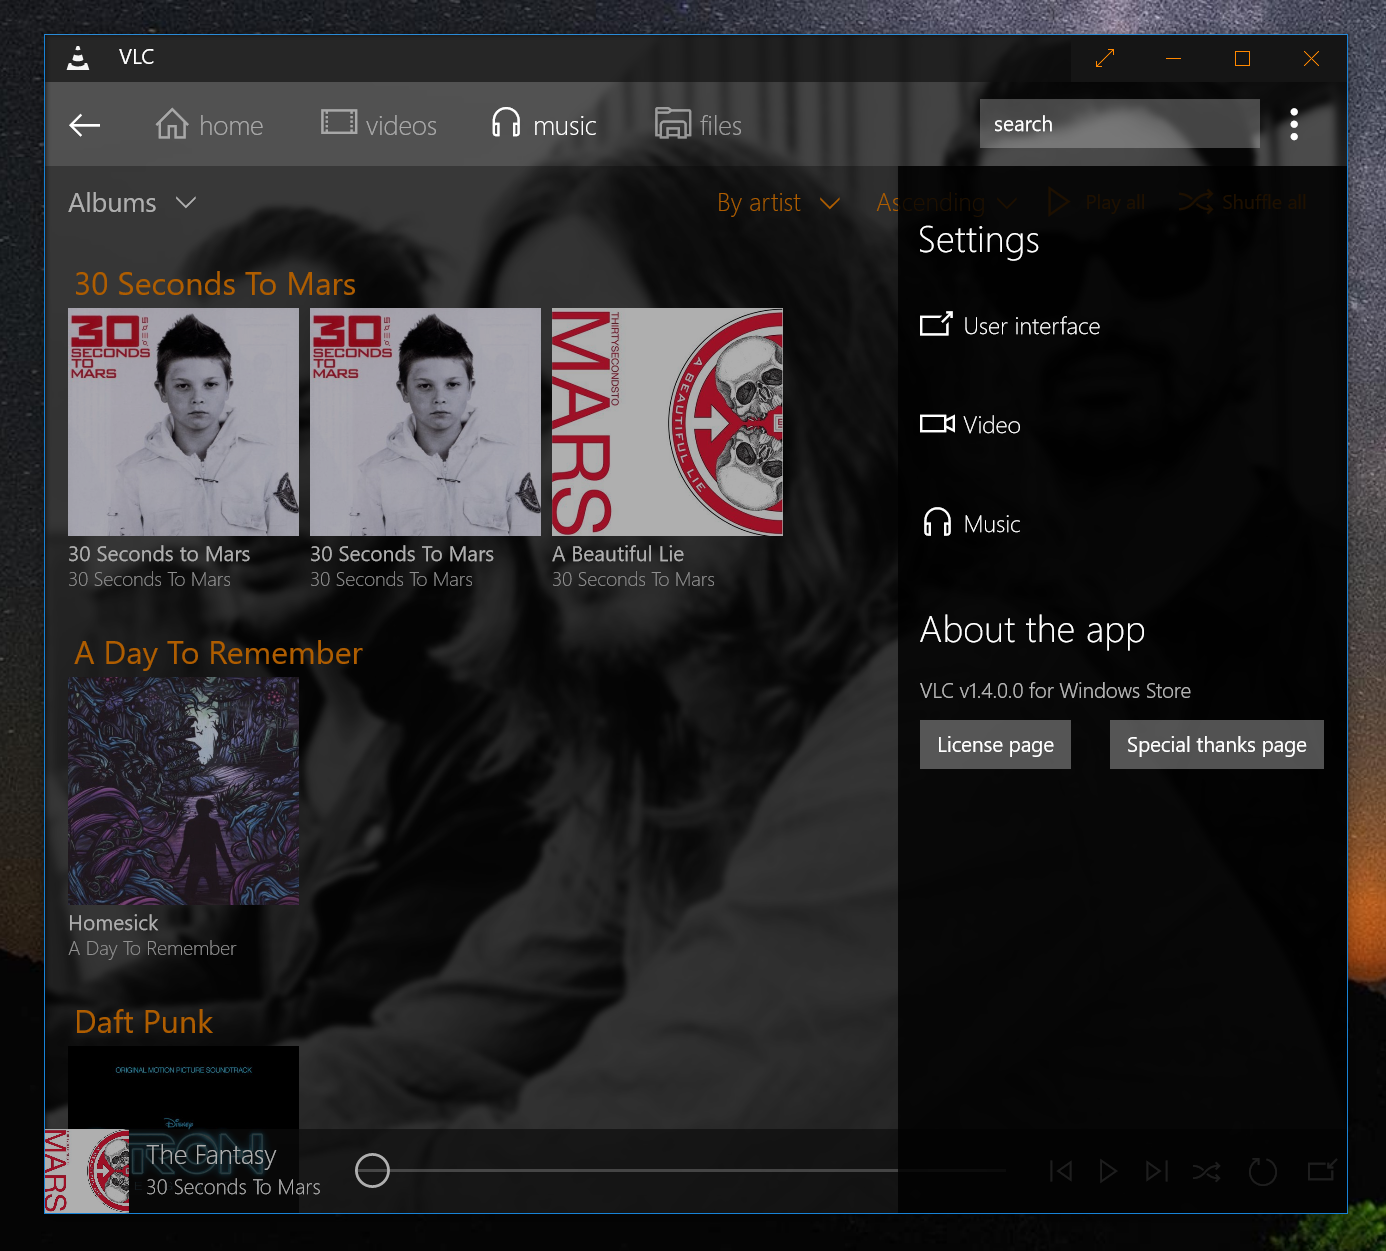The width and height of the screenshot is (1386, 1251).
Task: Skip to next track
Action: coord(1157,1171)
